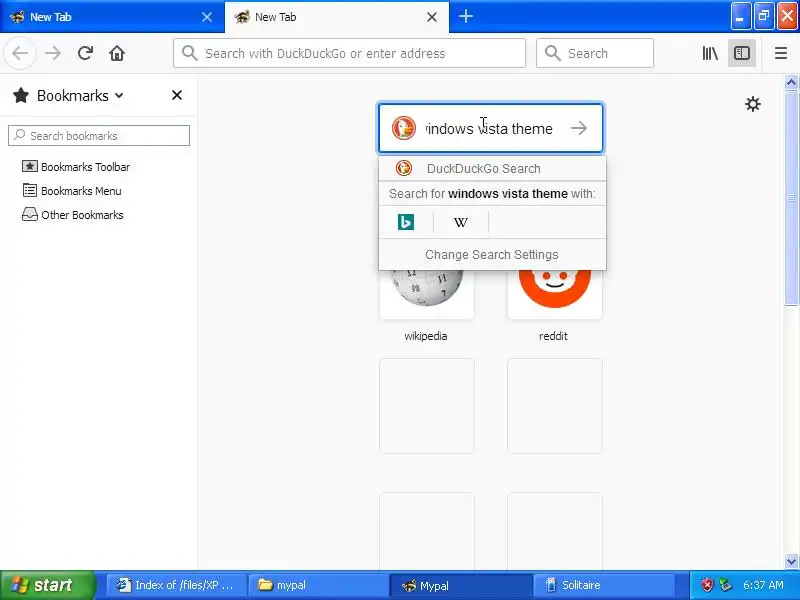800x600 pixels.
Task: Open a new tab with plus button
Action: coord(465,16)
